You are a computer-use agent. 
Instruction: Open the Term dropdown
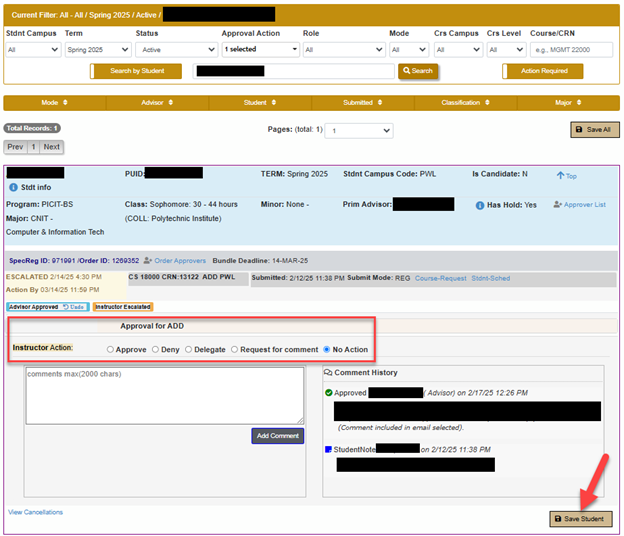[96, 49]
